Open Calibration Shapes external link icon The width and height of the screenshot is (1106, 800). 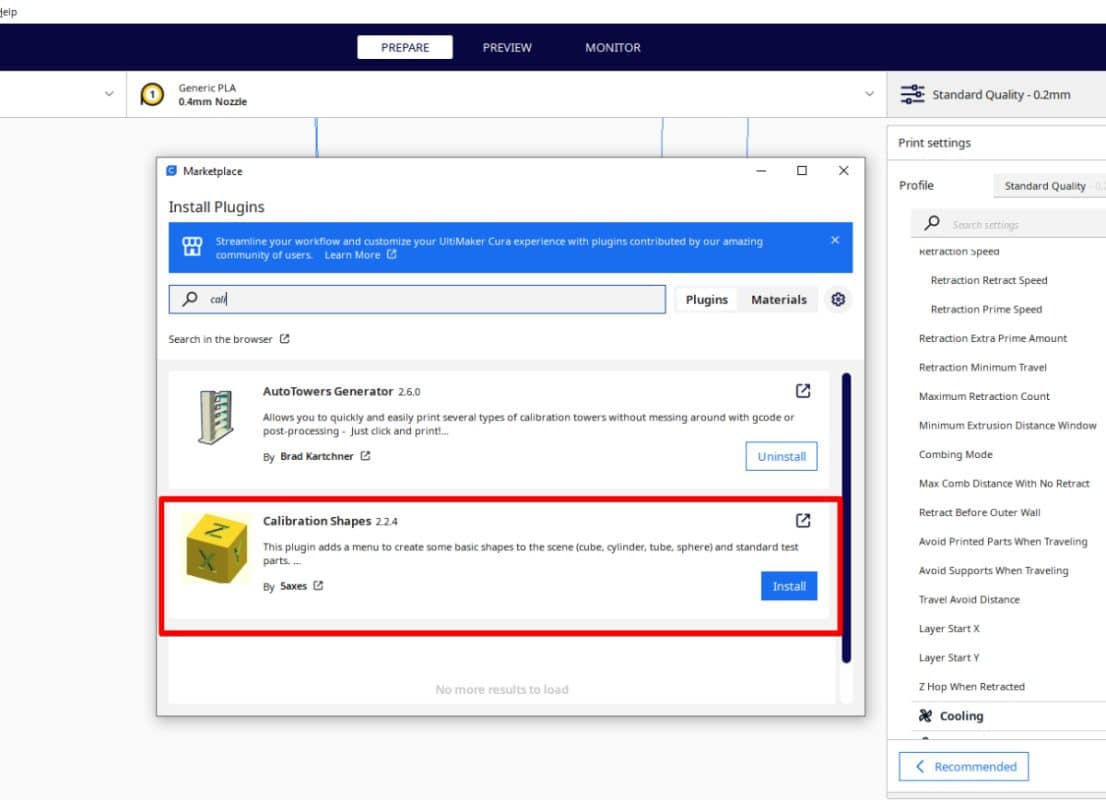coord(802,520)
